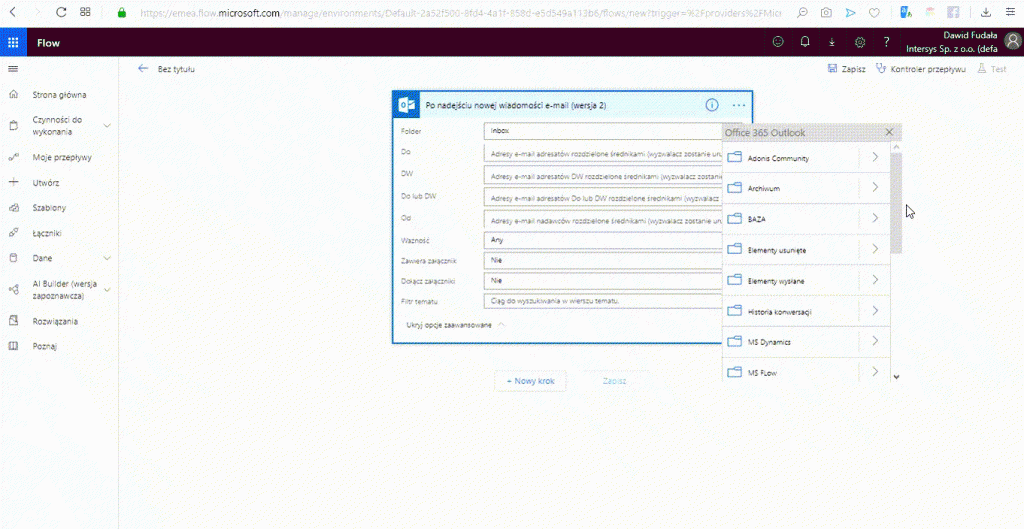
Task: Expand the Dane menu chevron
Action: coord(107,258)
